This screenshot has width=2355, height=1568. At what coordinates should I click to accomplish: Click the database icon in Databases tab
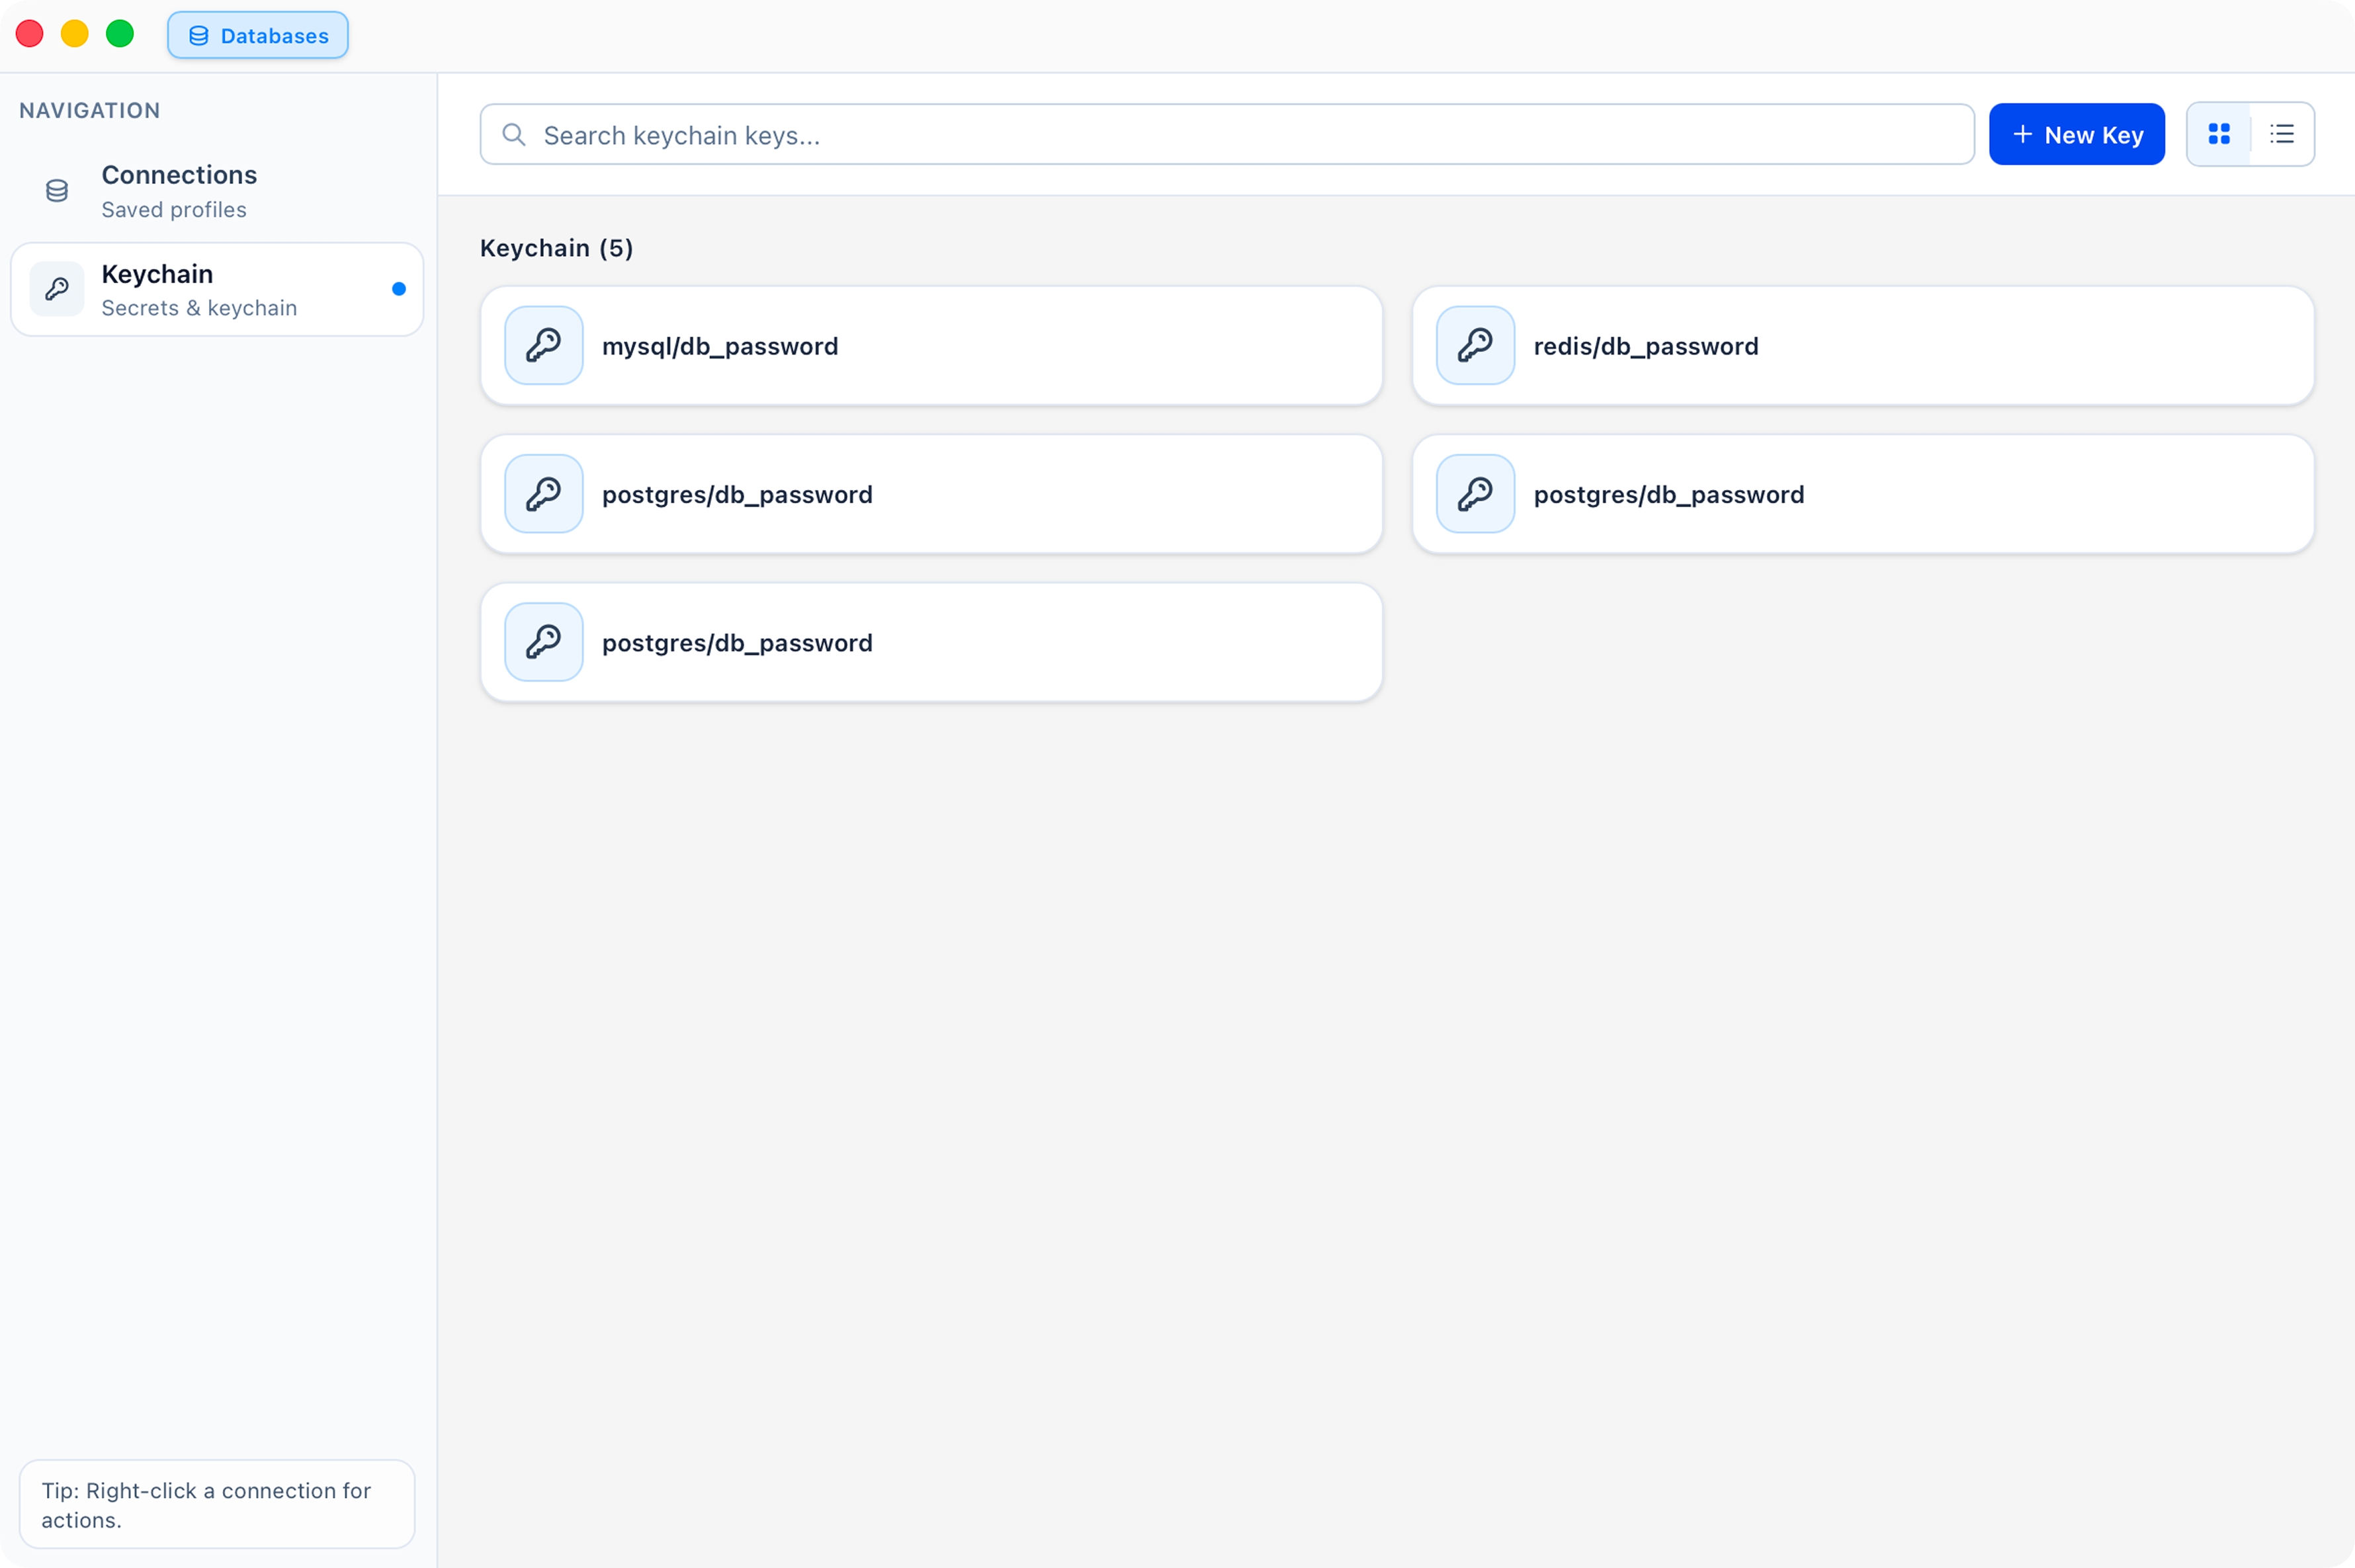click(x=199, y=36)
